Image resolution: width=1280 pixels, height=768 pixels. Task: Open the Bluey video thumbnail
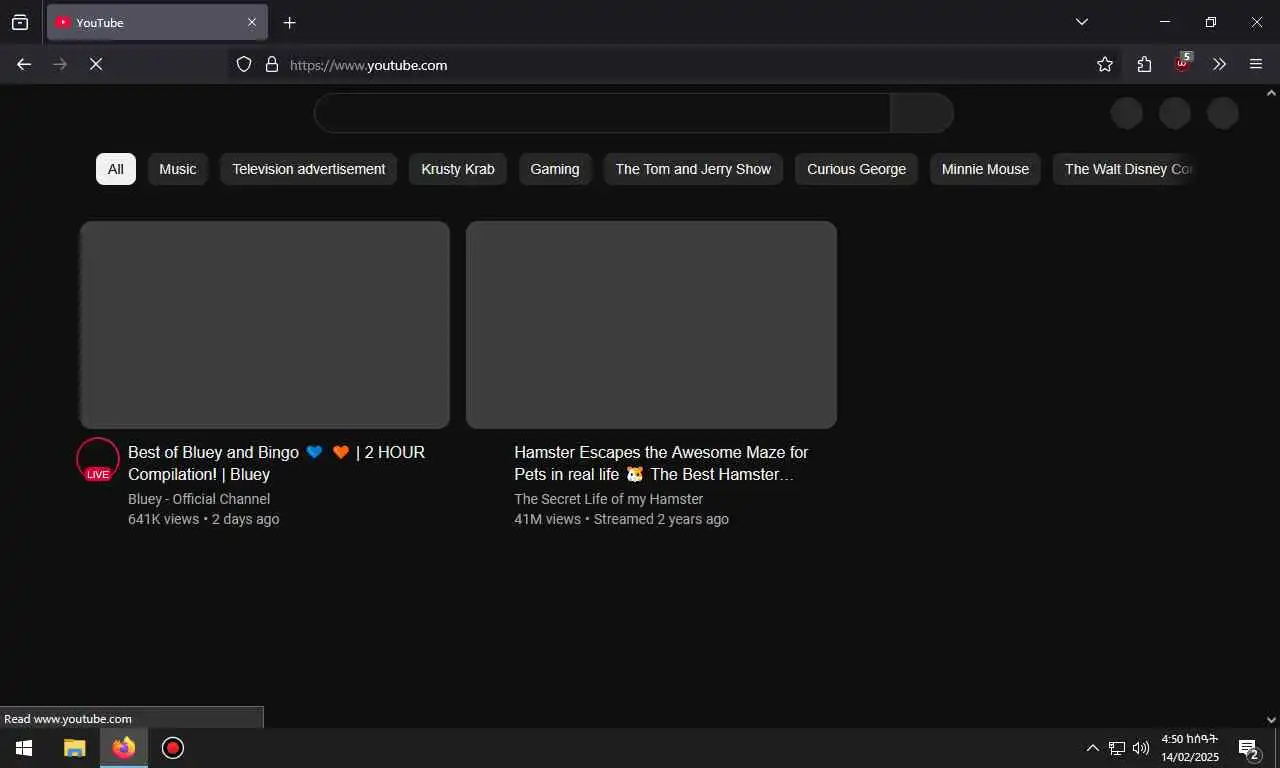click(x=265, y=325)
